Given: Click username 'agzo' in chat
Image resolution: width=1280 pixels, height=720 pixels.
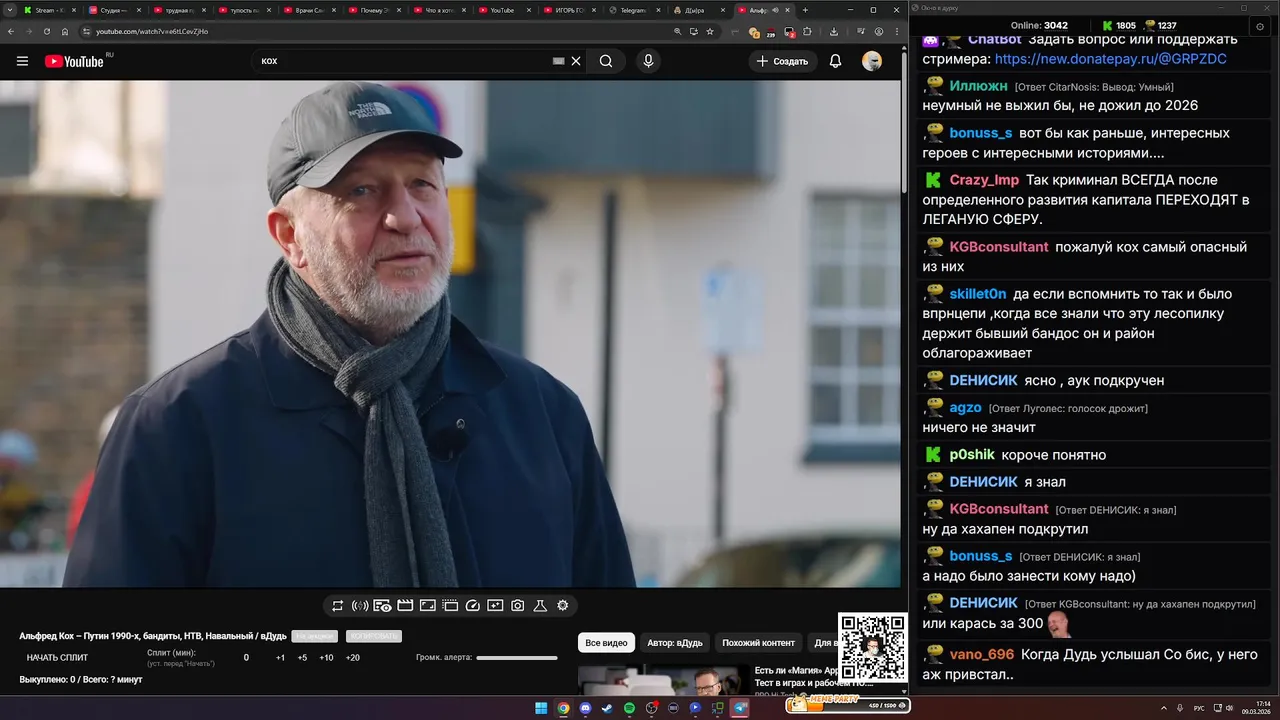Looking at the screenshot, I should [966, 408].
